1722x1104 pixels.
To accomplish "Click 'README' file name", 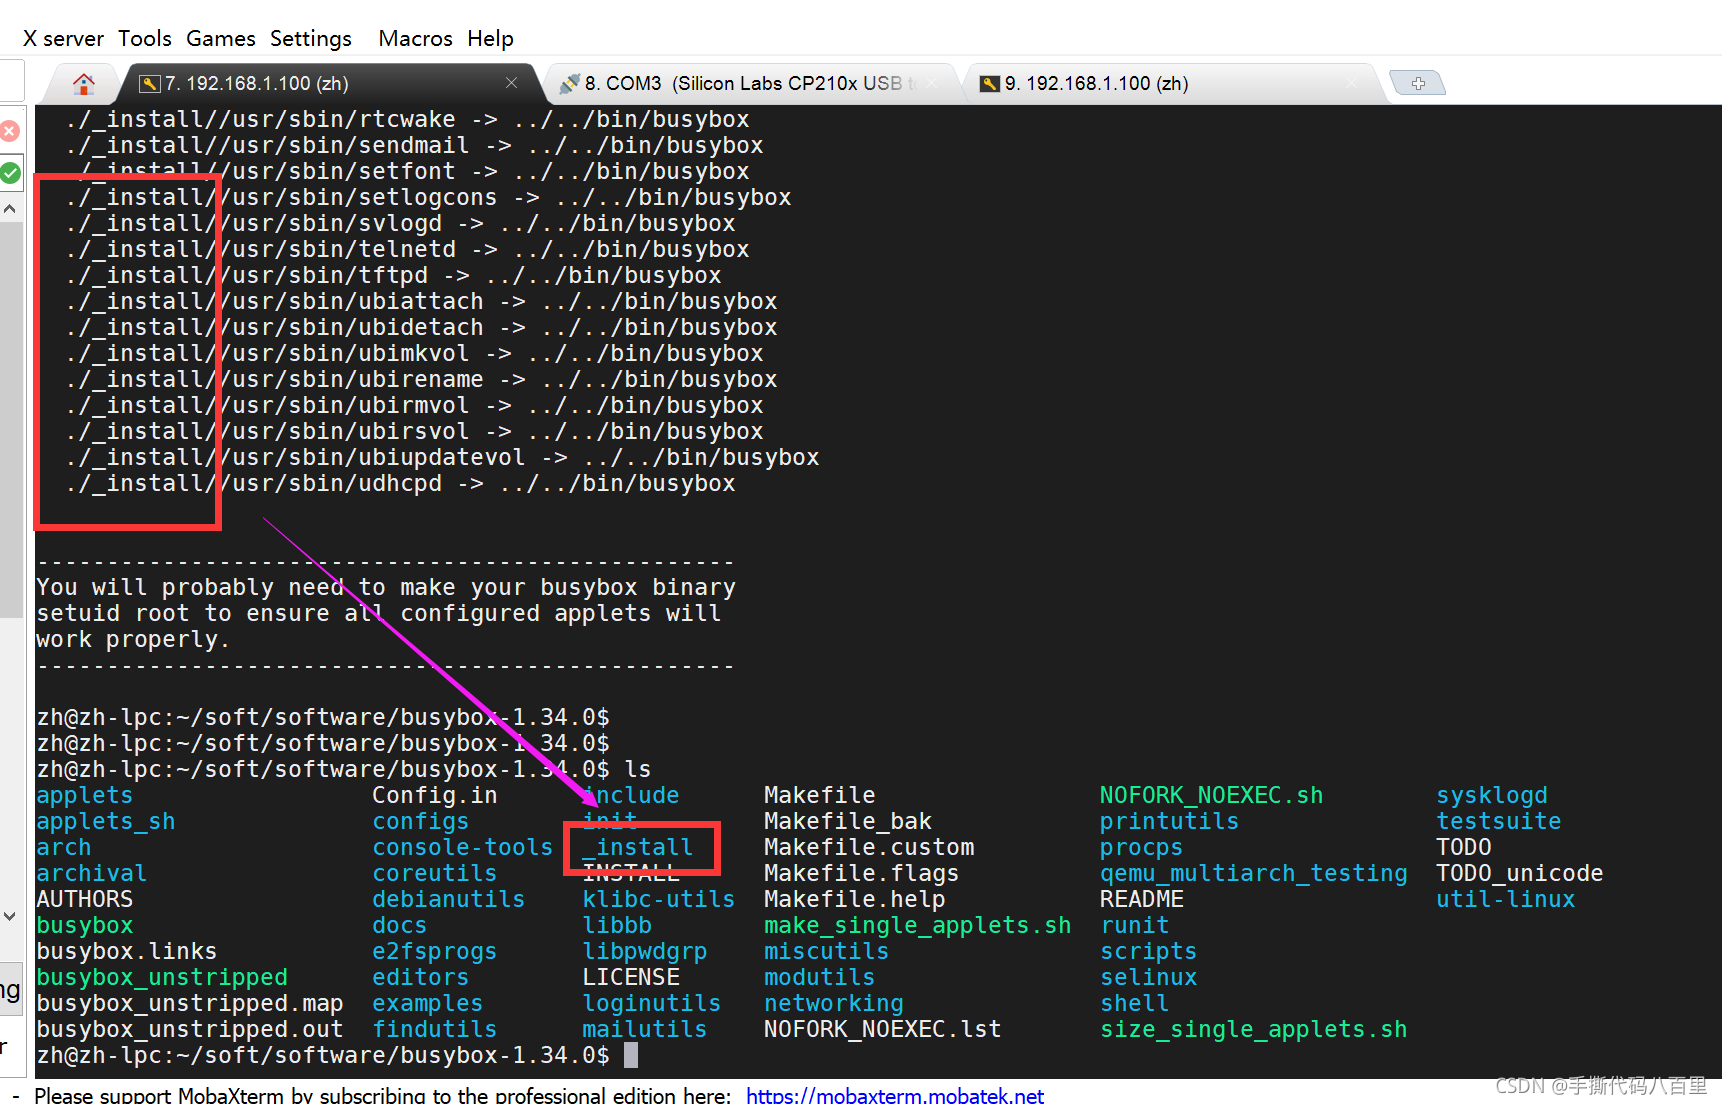I will [1141, 899].
